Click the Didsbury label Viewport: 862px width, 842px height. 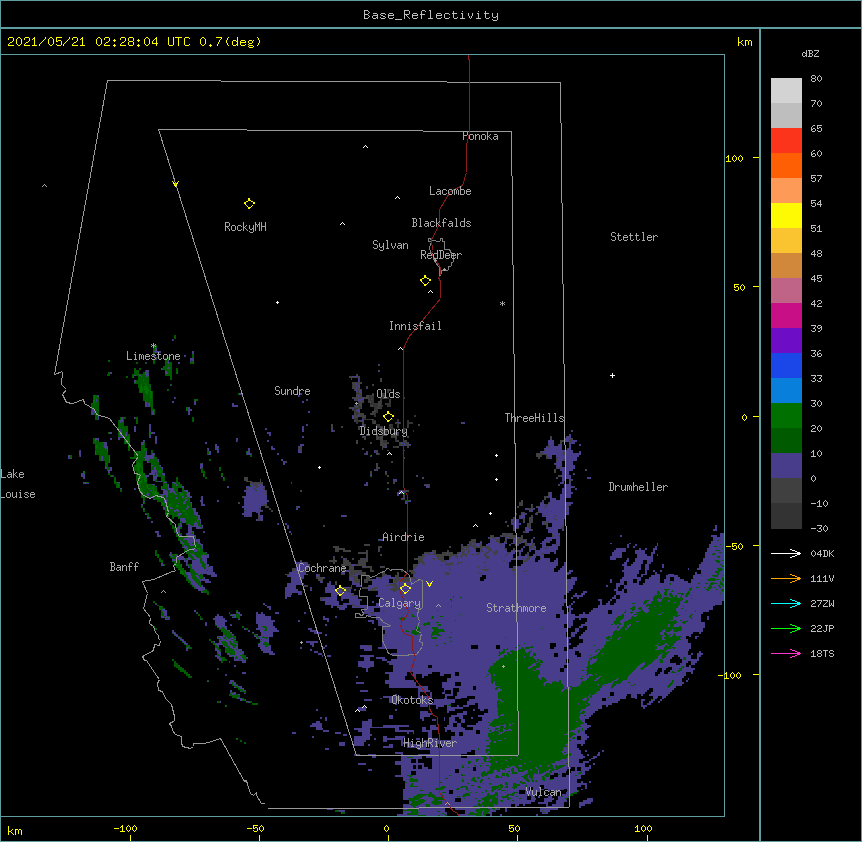383,431
